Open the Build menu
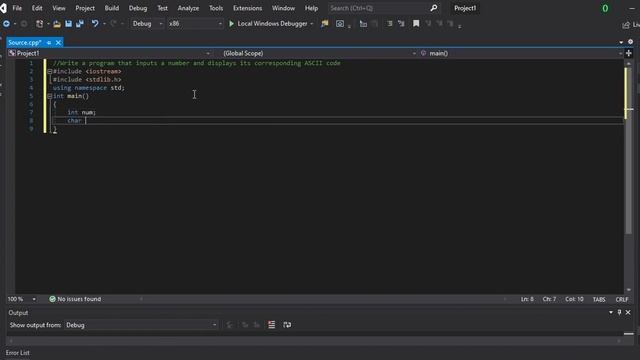Screen dimensions: 640x360 point(112,8)
